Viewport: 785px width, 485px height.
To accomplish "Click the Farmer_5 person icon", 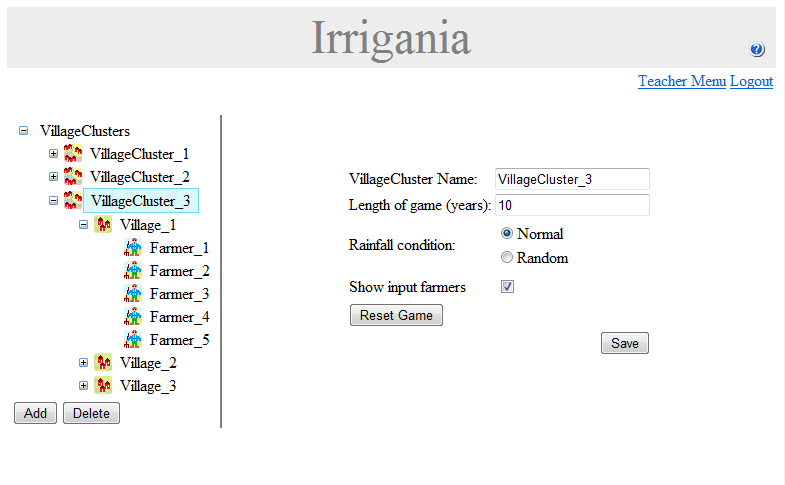I will click(x=133, y=340).
